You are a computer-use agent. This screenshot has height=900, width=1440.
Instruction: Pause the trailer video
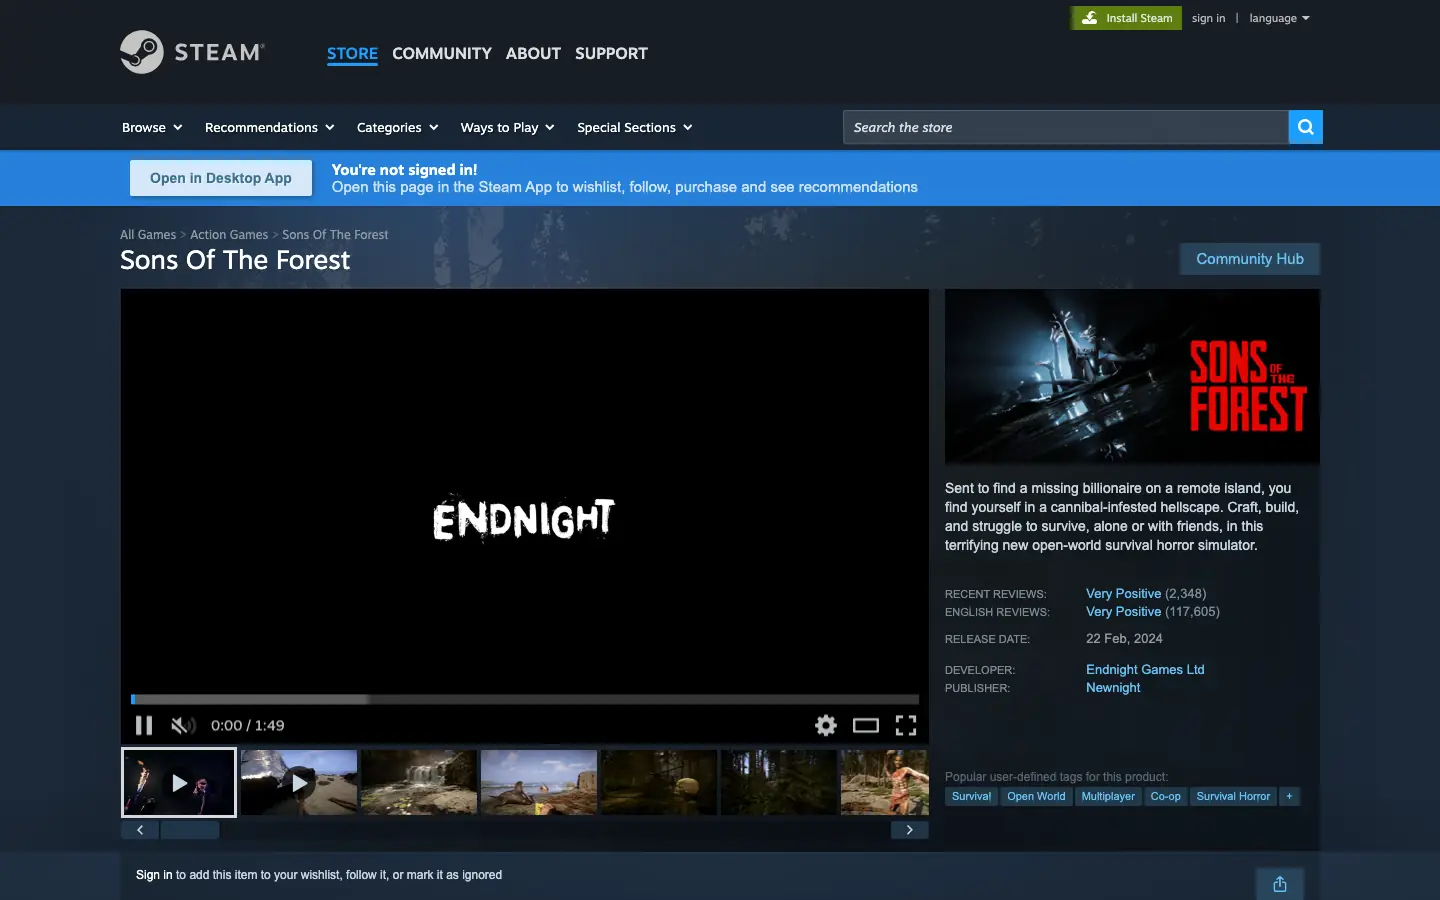click(x=144, y=725)
